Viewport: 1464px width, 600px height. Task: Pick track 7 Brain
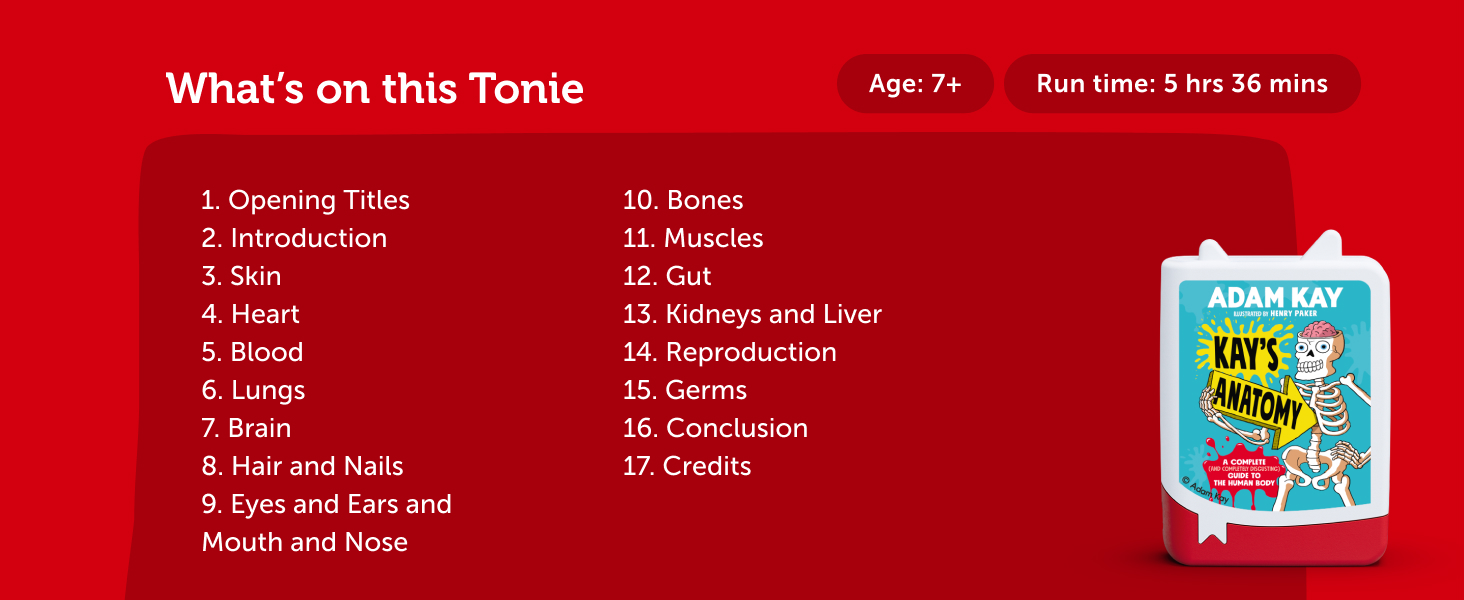click(x=246, y=428)
